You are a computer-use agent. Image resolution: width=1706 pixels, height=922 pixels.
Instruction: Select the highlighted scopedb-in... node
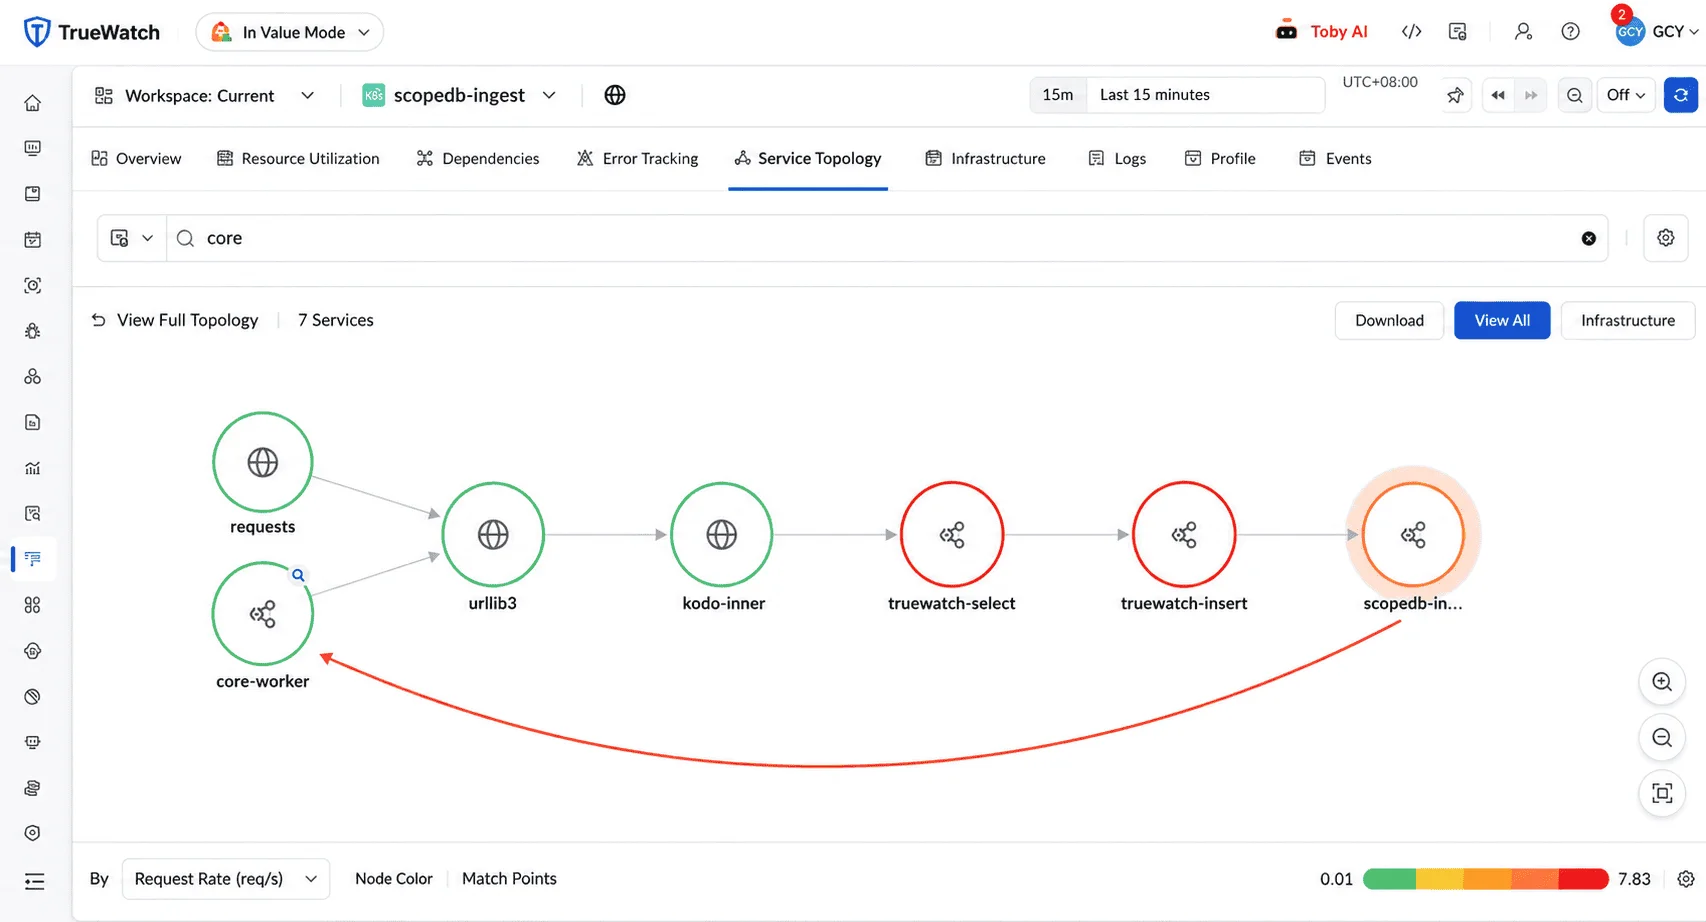1413,535
